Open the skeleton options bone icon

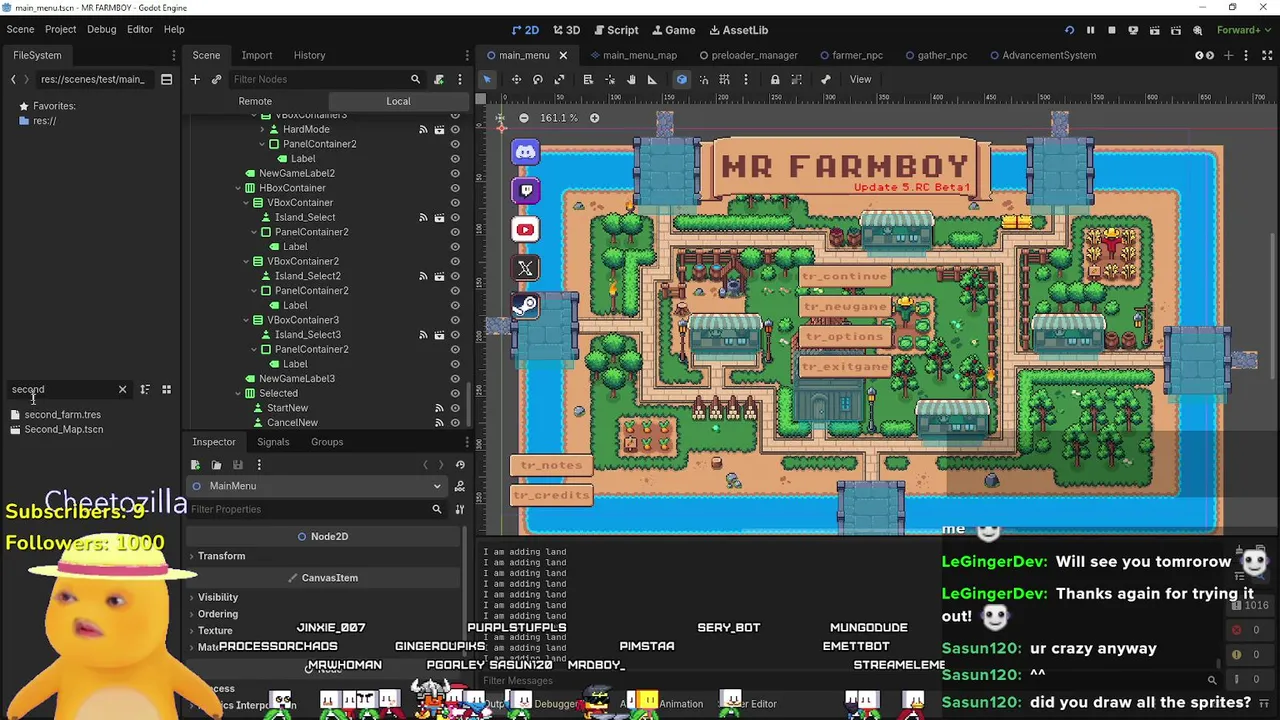coord(826,79)
